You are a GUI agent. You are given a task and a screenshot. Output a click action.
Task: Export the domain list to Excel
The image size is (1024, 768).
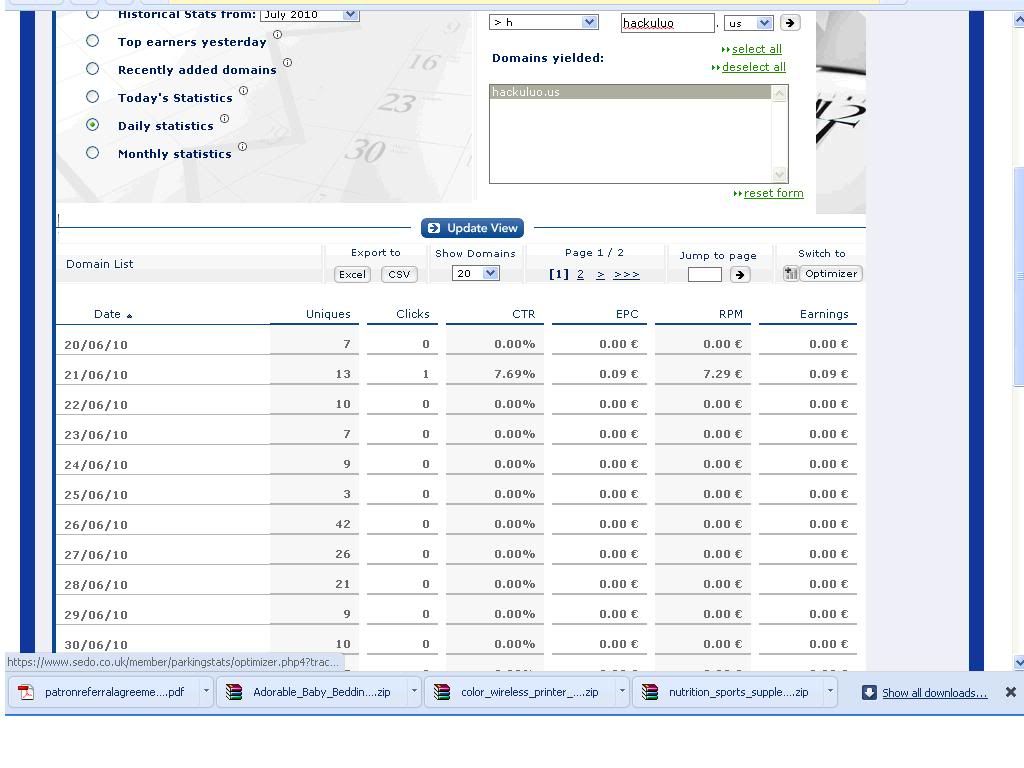coord(352,275)
